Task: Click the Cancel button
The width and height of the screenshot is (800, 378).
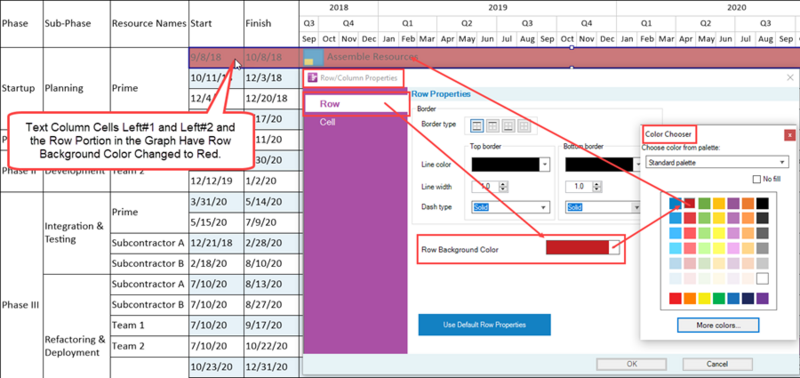Action: (717, 364)
